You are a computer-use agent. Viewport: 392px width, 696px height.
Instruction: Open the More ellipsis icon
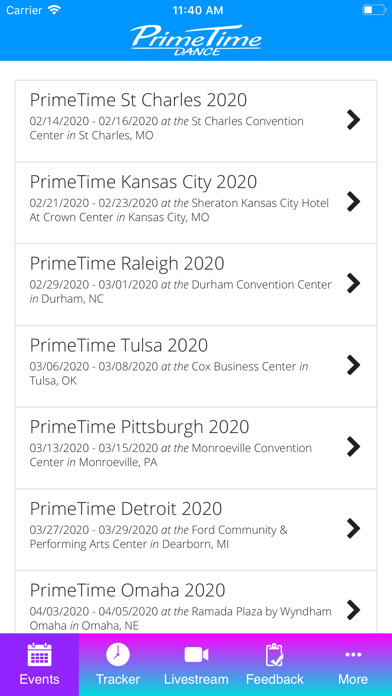pyautogui.click(x=353, y=655)
